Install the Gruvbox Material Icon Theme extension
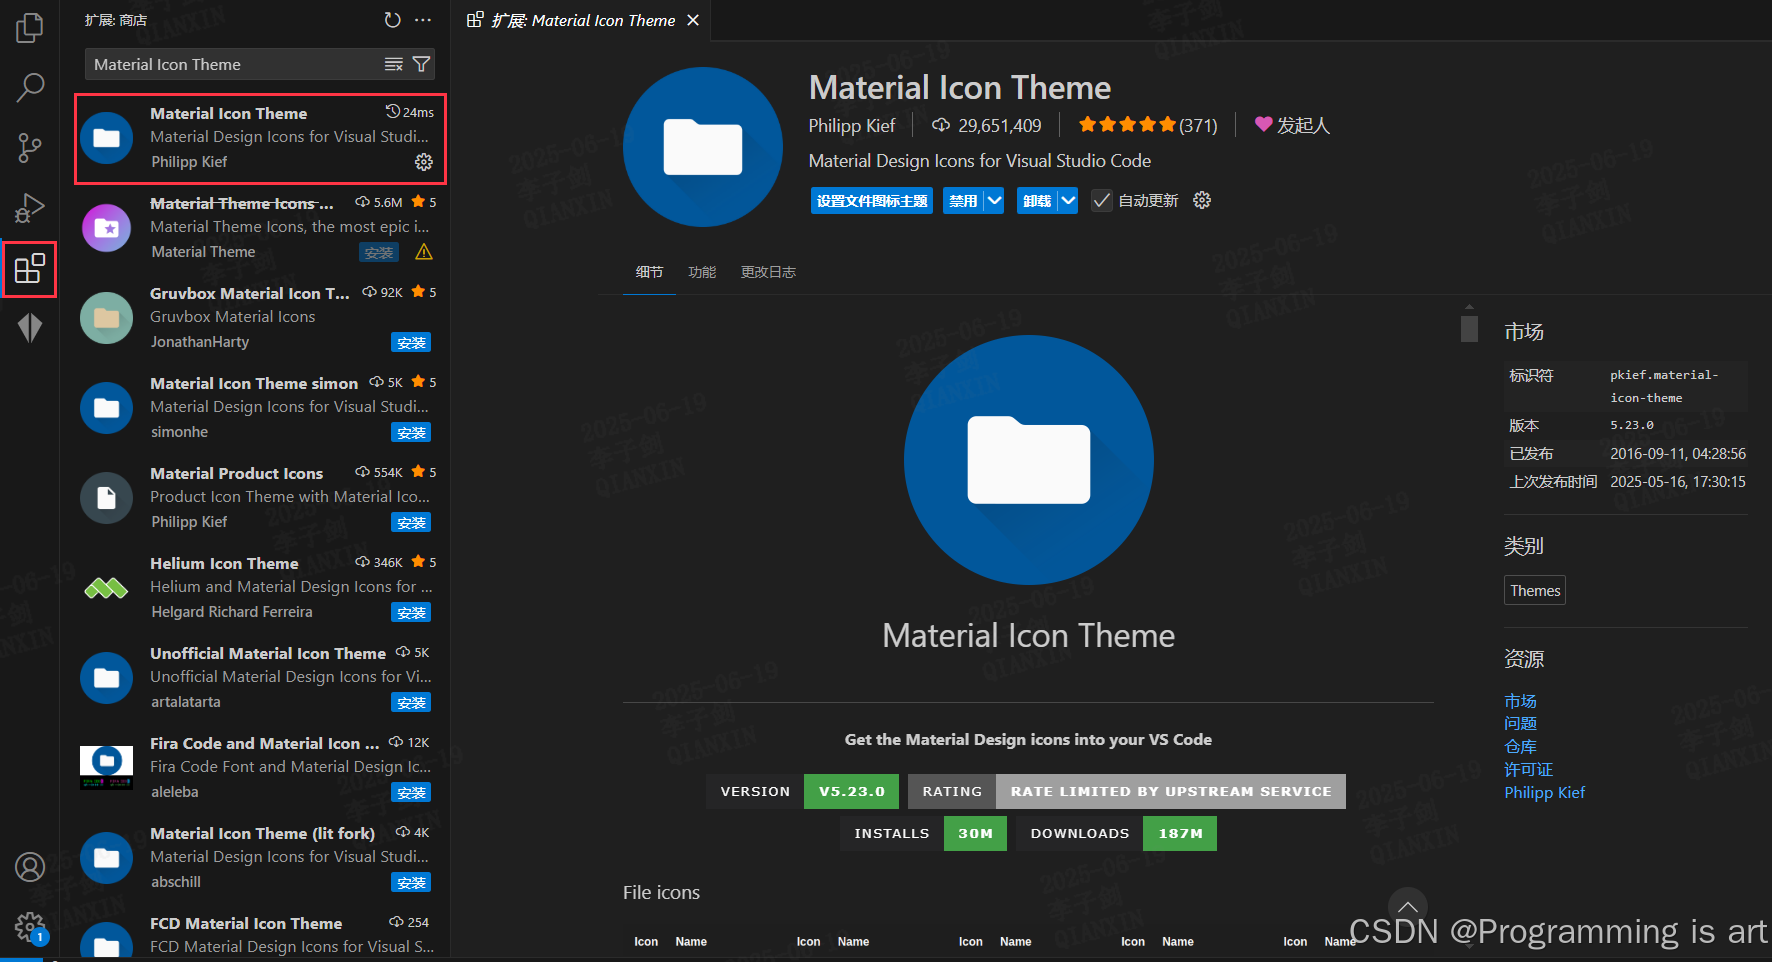This screenshot has width=1772, height=962. [411, 343]
